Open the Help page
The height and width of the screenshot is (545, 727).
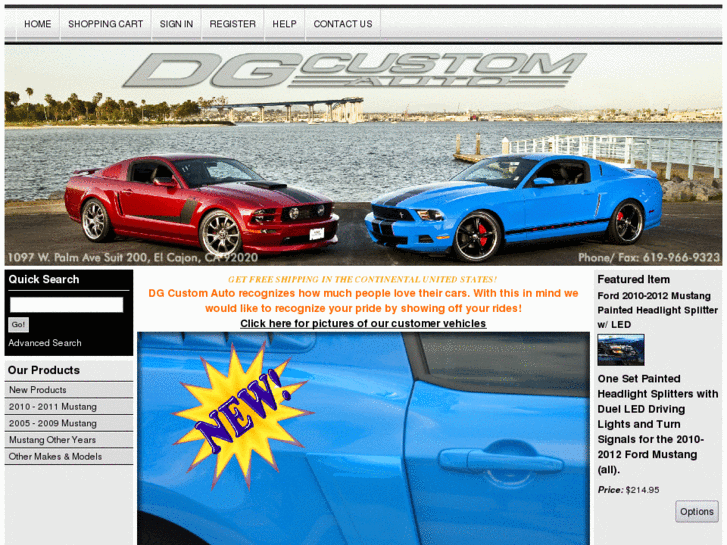click(x=284, y=24)
